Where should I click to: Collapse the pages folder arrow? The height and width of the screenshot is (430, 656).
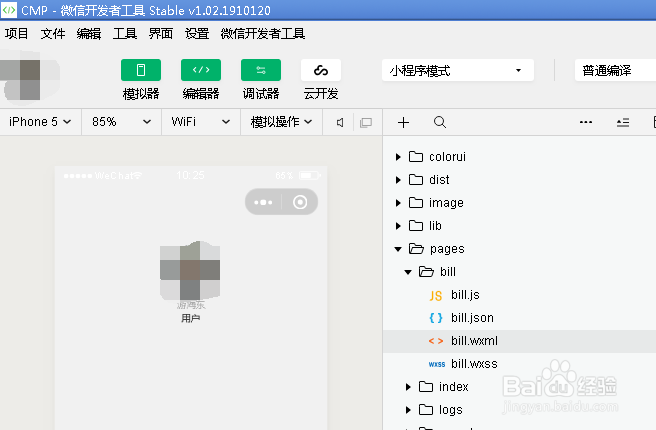tap(398, 249)
